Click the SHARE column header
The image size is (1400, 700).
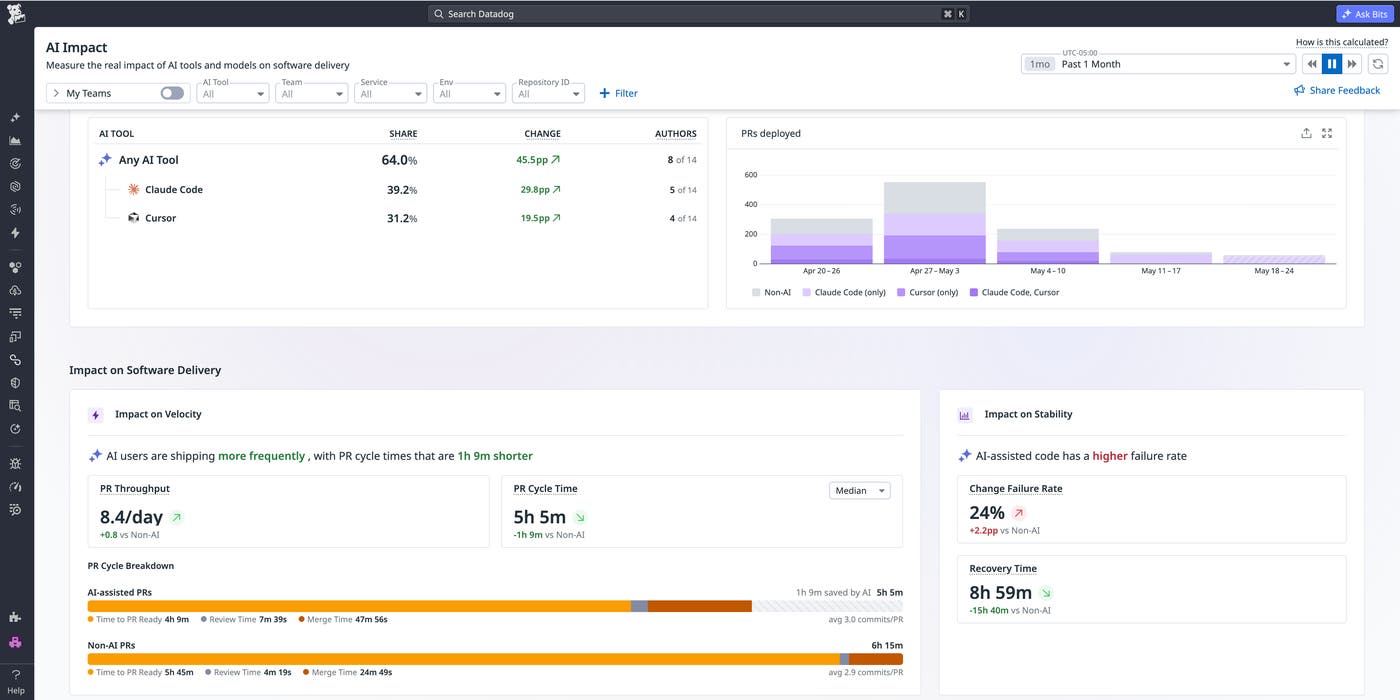pos(403,134)
